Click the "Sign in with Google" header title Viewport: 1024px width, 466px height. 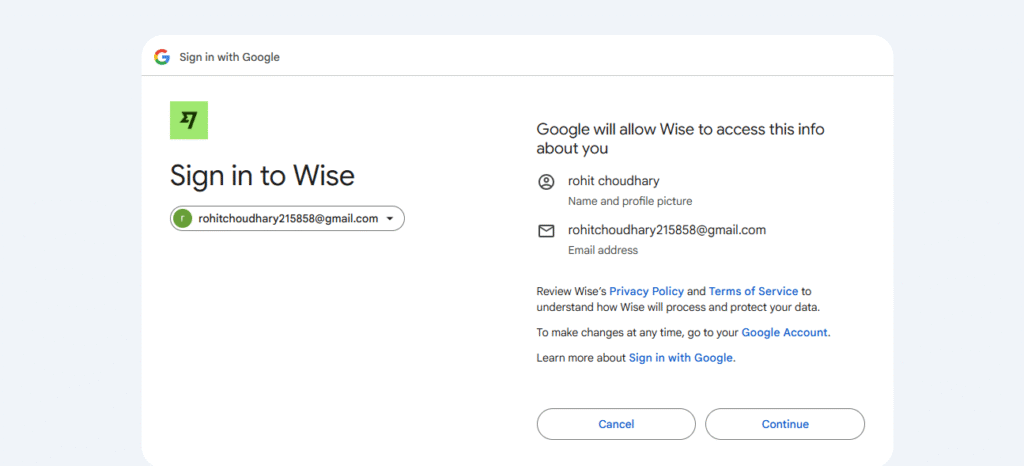[x=229, y=57]
